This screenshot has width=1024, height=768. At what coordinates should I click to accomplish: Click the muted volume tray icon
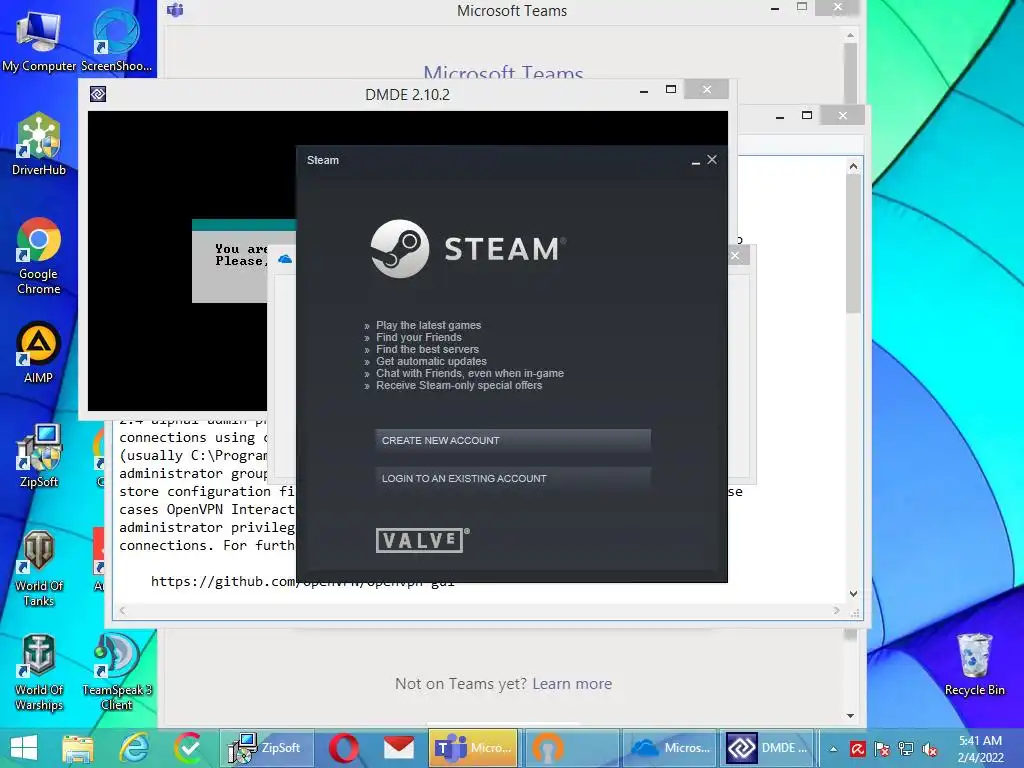(x=930, y=749)
